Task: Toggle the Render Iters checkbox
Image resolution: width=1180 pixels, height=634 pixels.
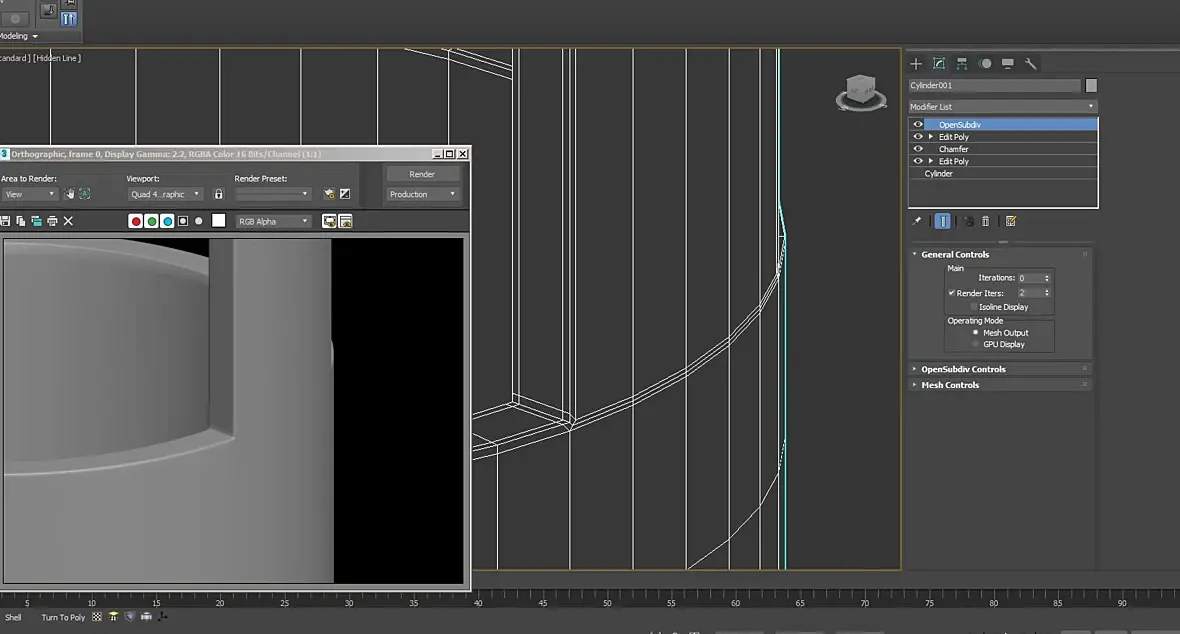Action: coord(952,293)
